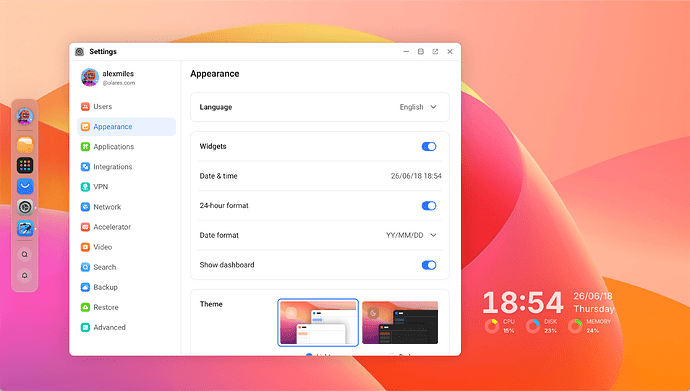Open the Integrations section icon
The width and height of the screenshot is (690, 391).
[x=85, y=167]
